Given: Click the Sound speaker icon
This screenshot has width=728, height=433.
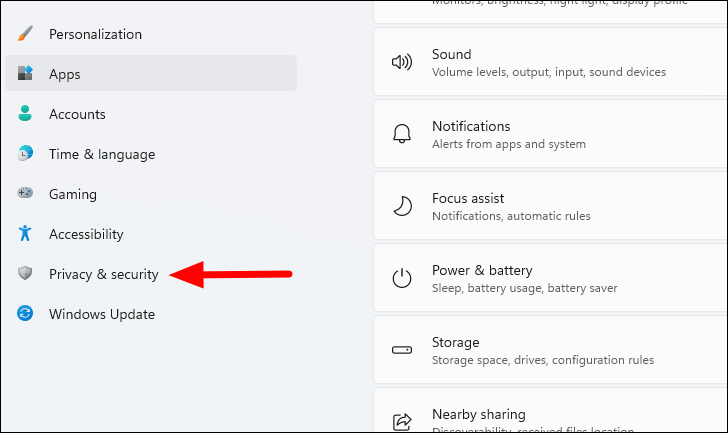Looking at the screenshot, I should (402, 62).
